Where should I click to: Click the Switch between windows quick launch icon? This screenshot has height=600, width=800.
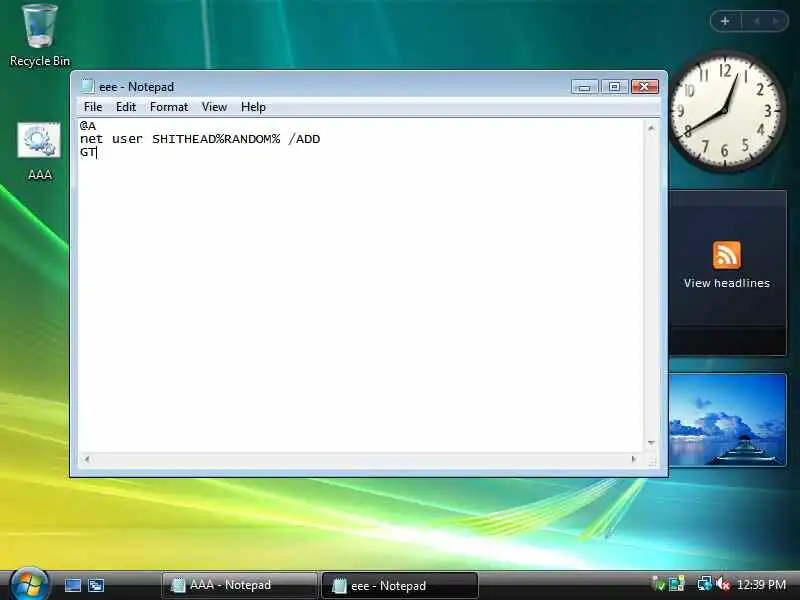pos(96,585)
